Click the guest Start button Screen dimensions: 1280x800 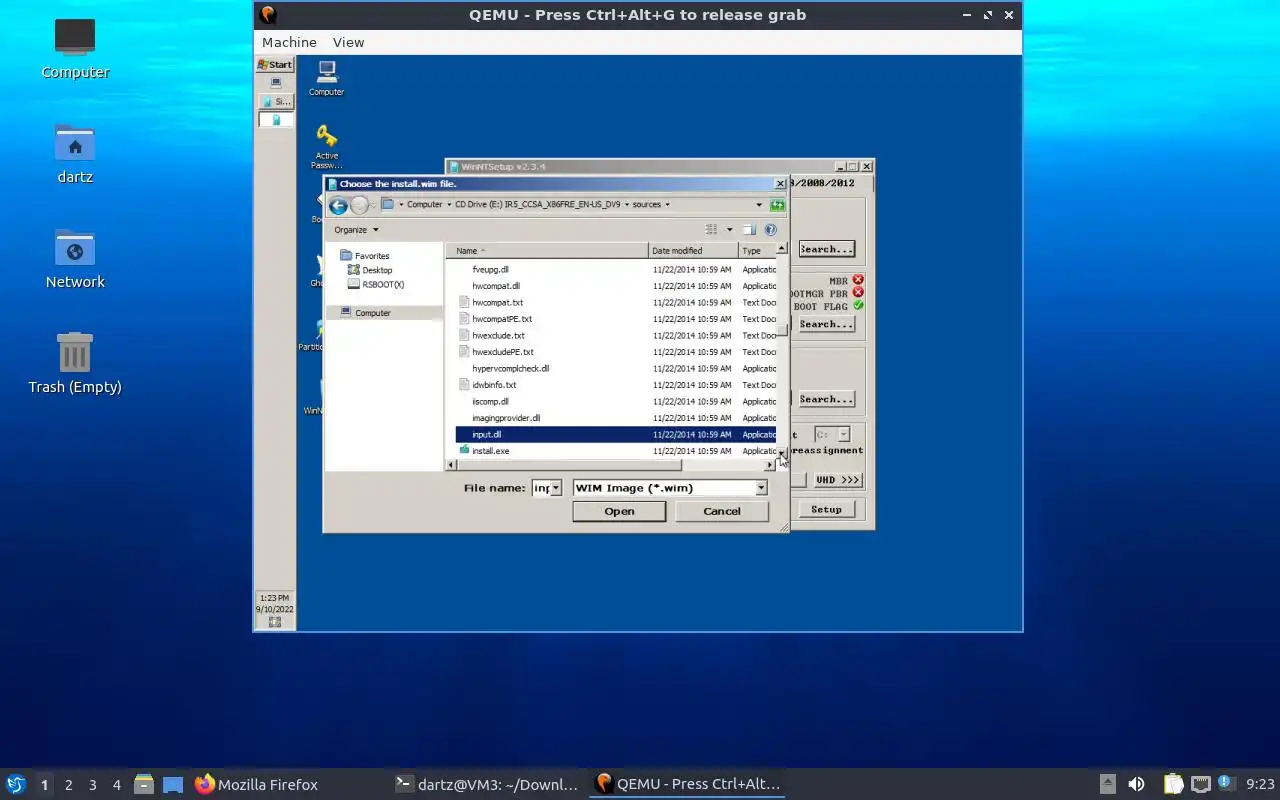click(x=275, y=64)
